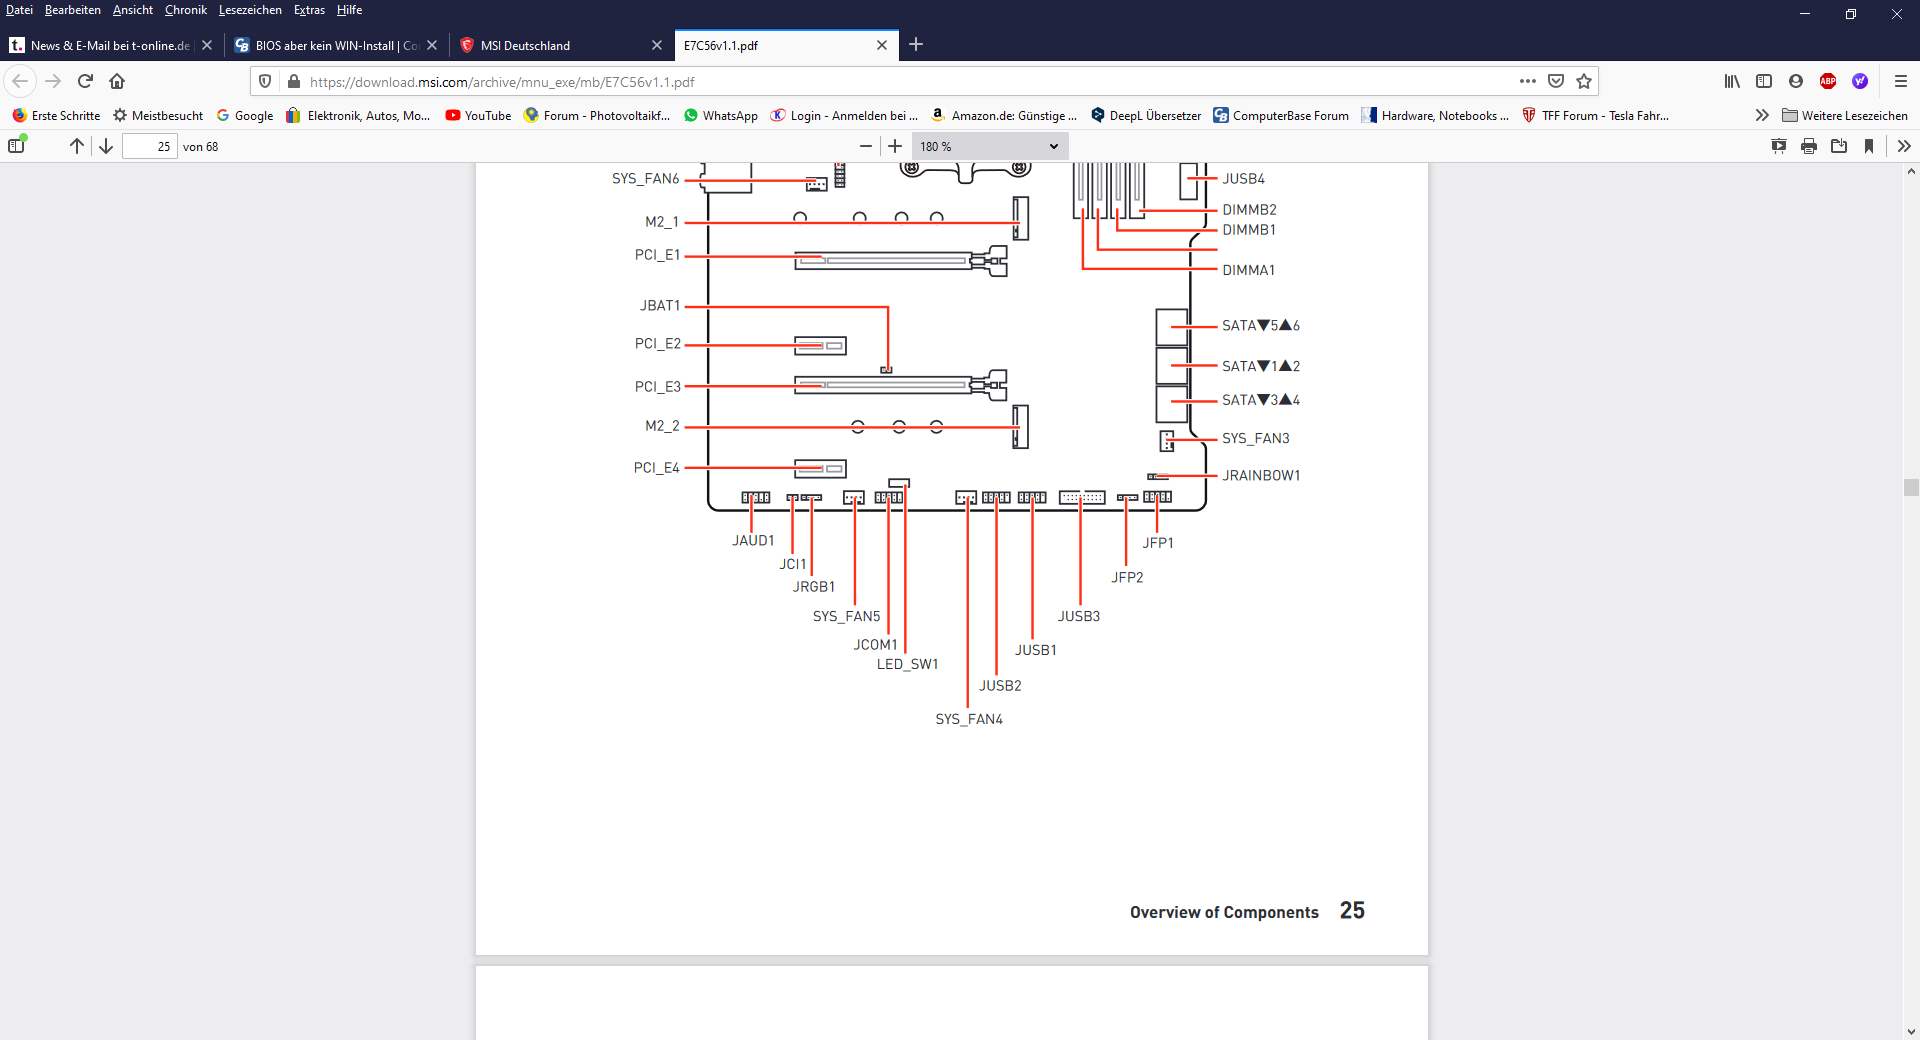Open Forum Photovoltaikforum bookmark
1920x1040 pixels.
point(597,116)
